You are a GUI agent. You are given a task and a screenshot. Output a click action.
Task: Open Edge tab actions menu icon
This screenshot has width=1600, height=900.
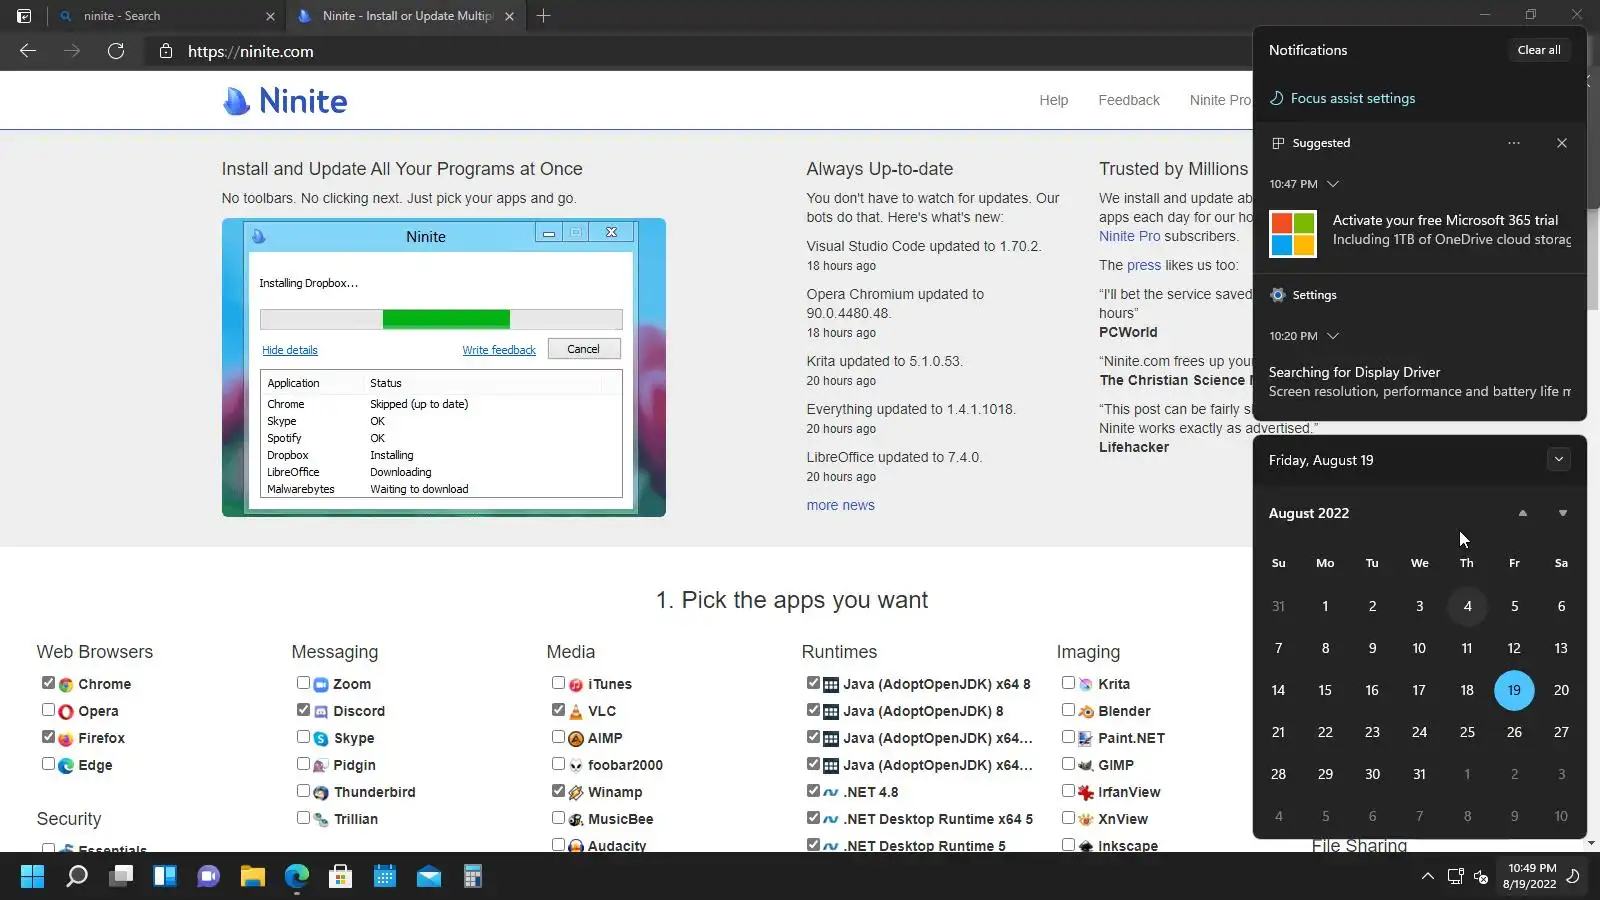[x=24, y=16]
